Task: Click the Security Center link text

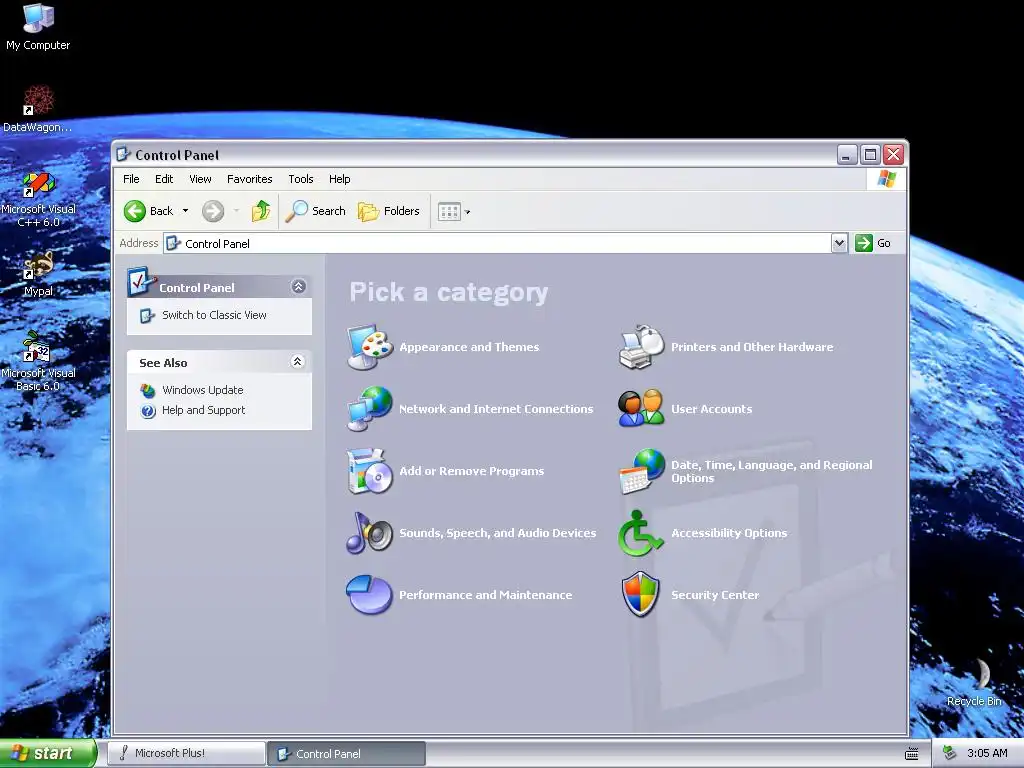Action: [x=715, y=596]
